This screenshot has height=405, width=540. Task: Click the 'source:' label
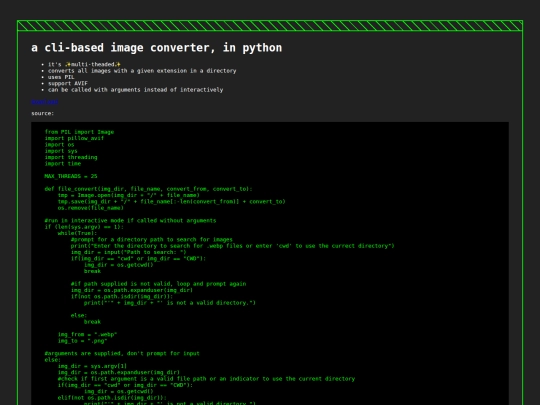point(43,113)
